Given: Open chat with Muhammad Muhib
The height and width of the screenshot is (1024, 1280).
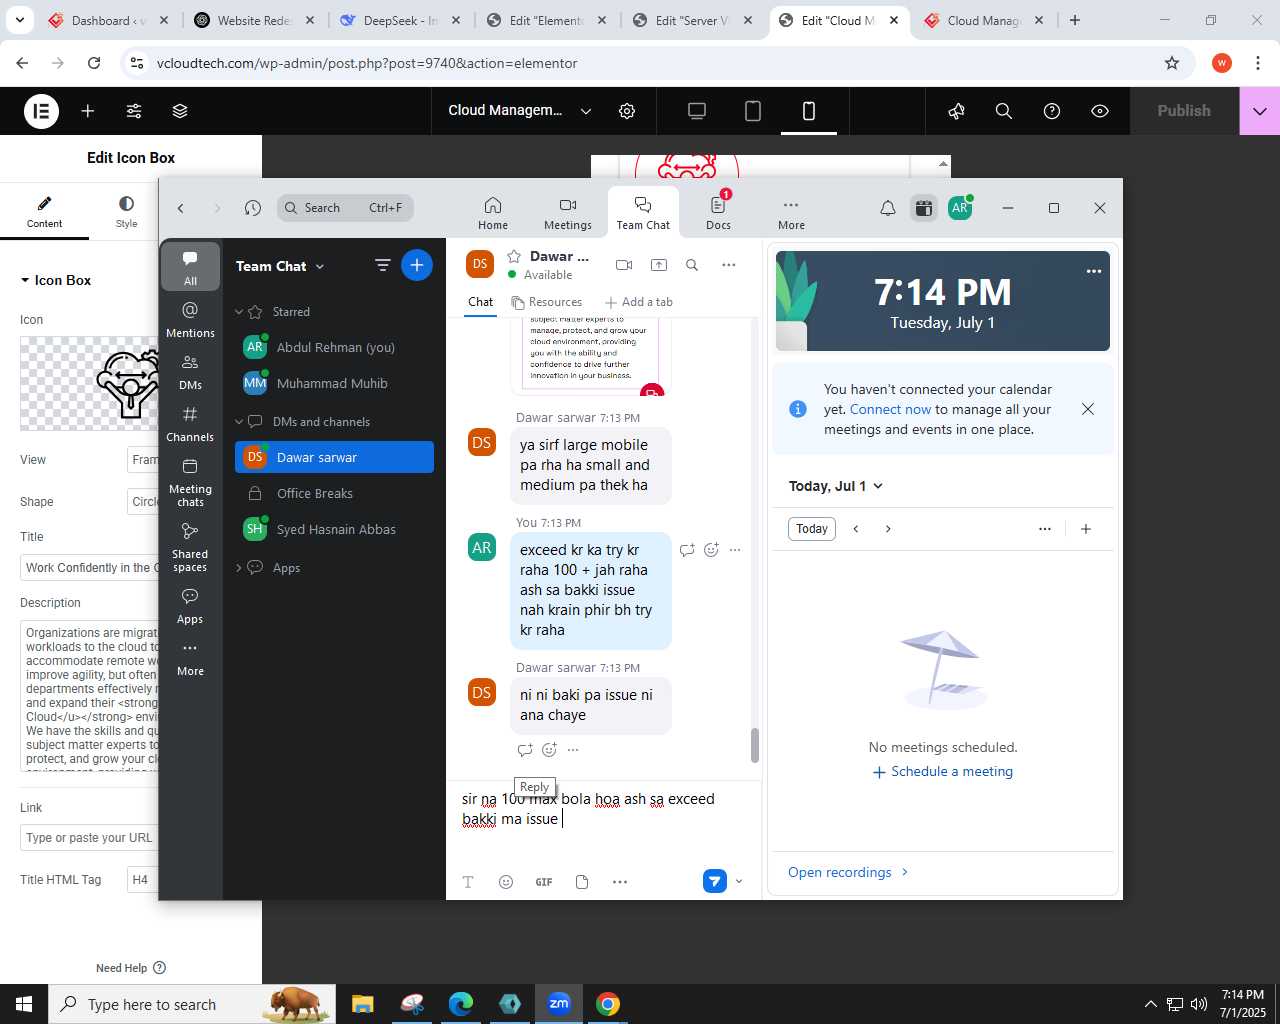Looking at the screenshot, I should click(x=334, y=383).
